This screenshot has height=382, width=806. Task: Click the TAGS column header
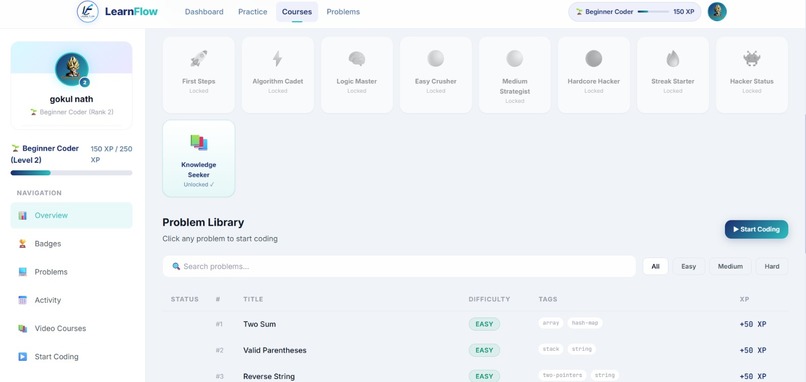tap(547, 299)
